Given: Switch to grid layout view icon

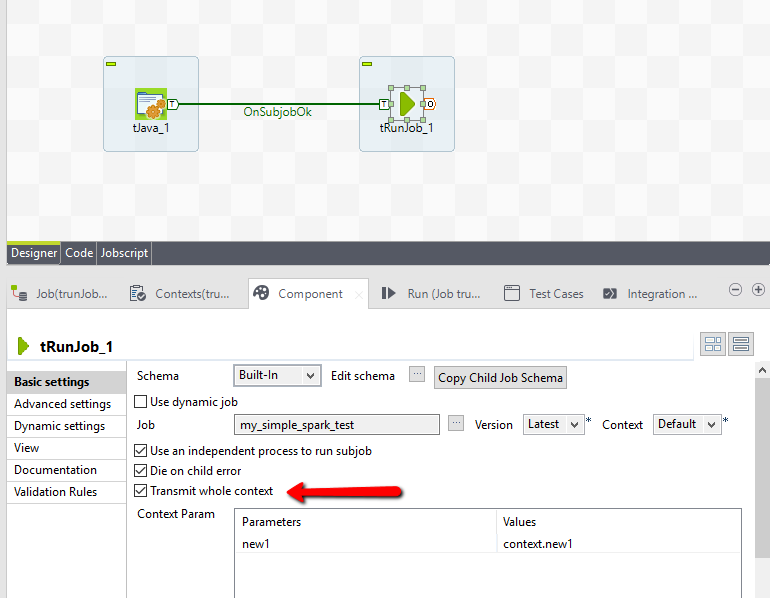Looking at the screenshot, I should pyautogui.click(x=713, y=344).
